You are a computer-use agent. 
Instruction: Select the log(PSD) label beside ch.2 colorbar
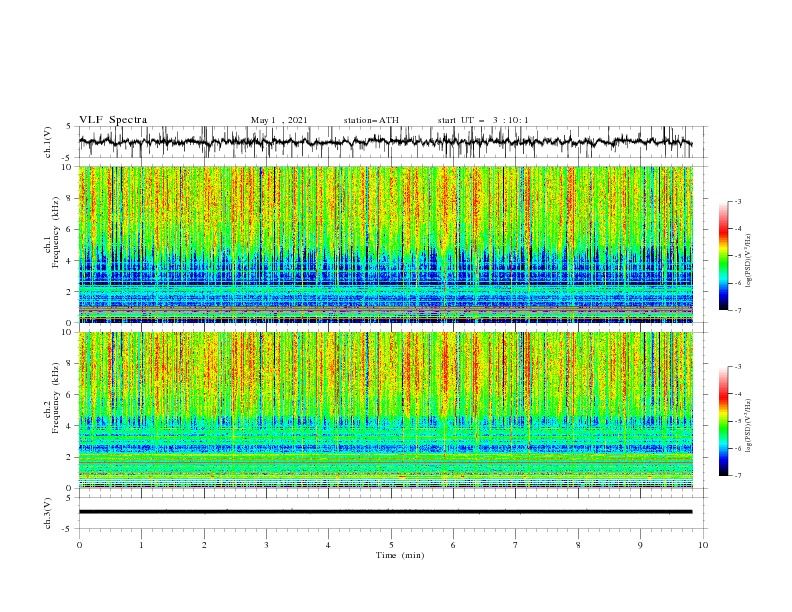pos(748,426)
